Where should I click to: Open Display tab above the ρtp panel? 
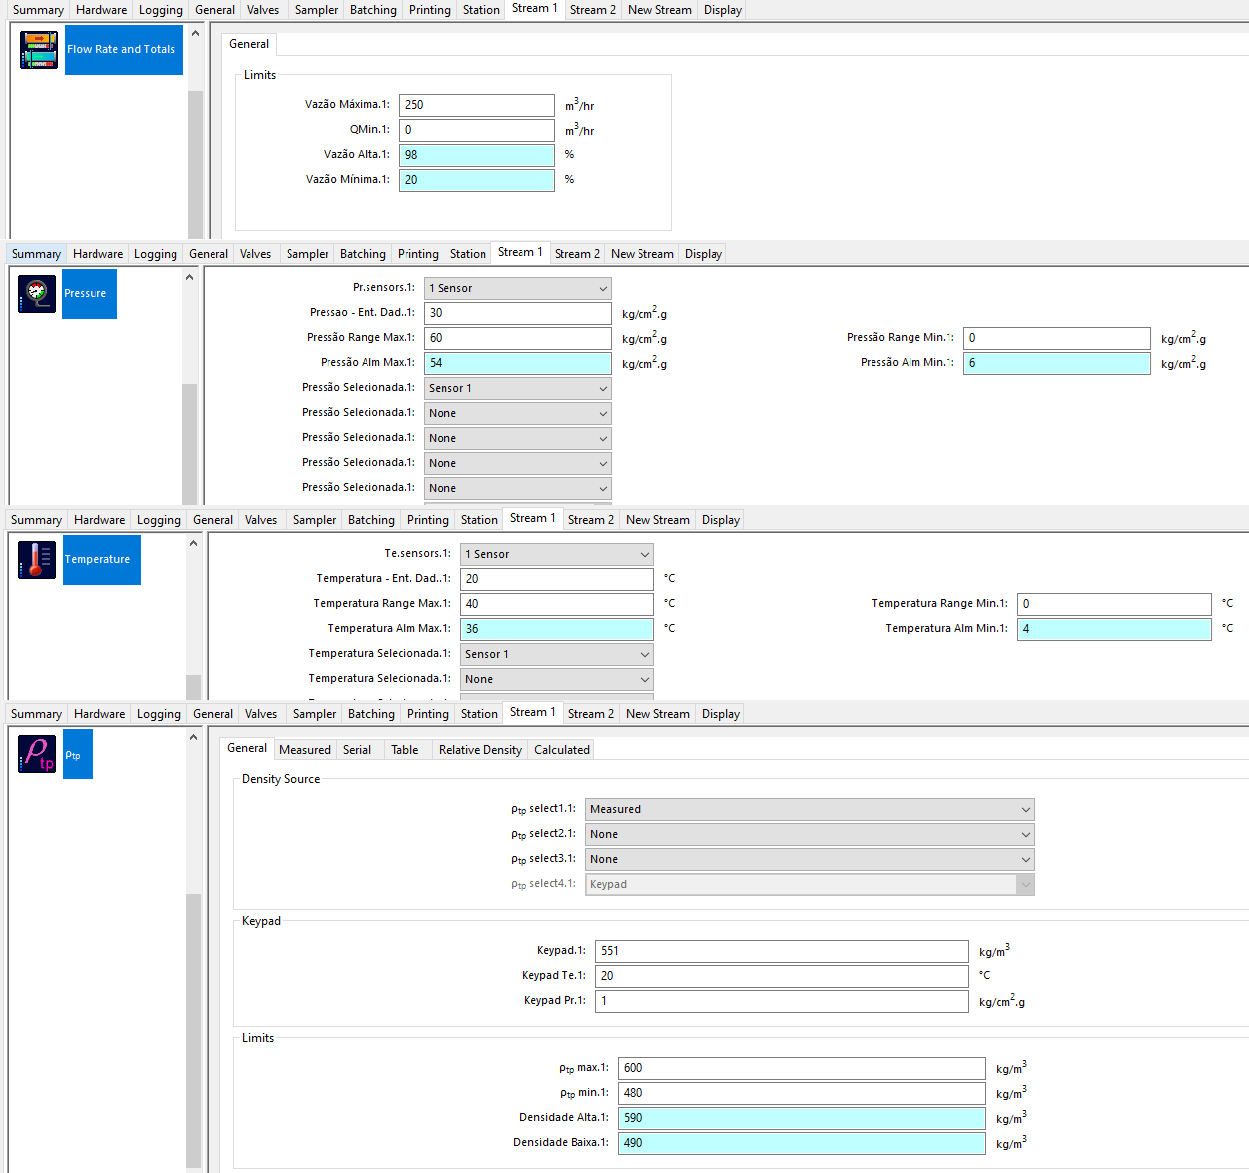(x=721, y=714)
